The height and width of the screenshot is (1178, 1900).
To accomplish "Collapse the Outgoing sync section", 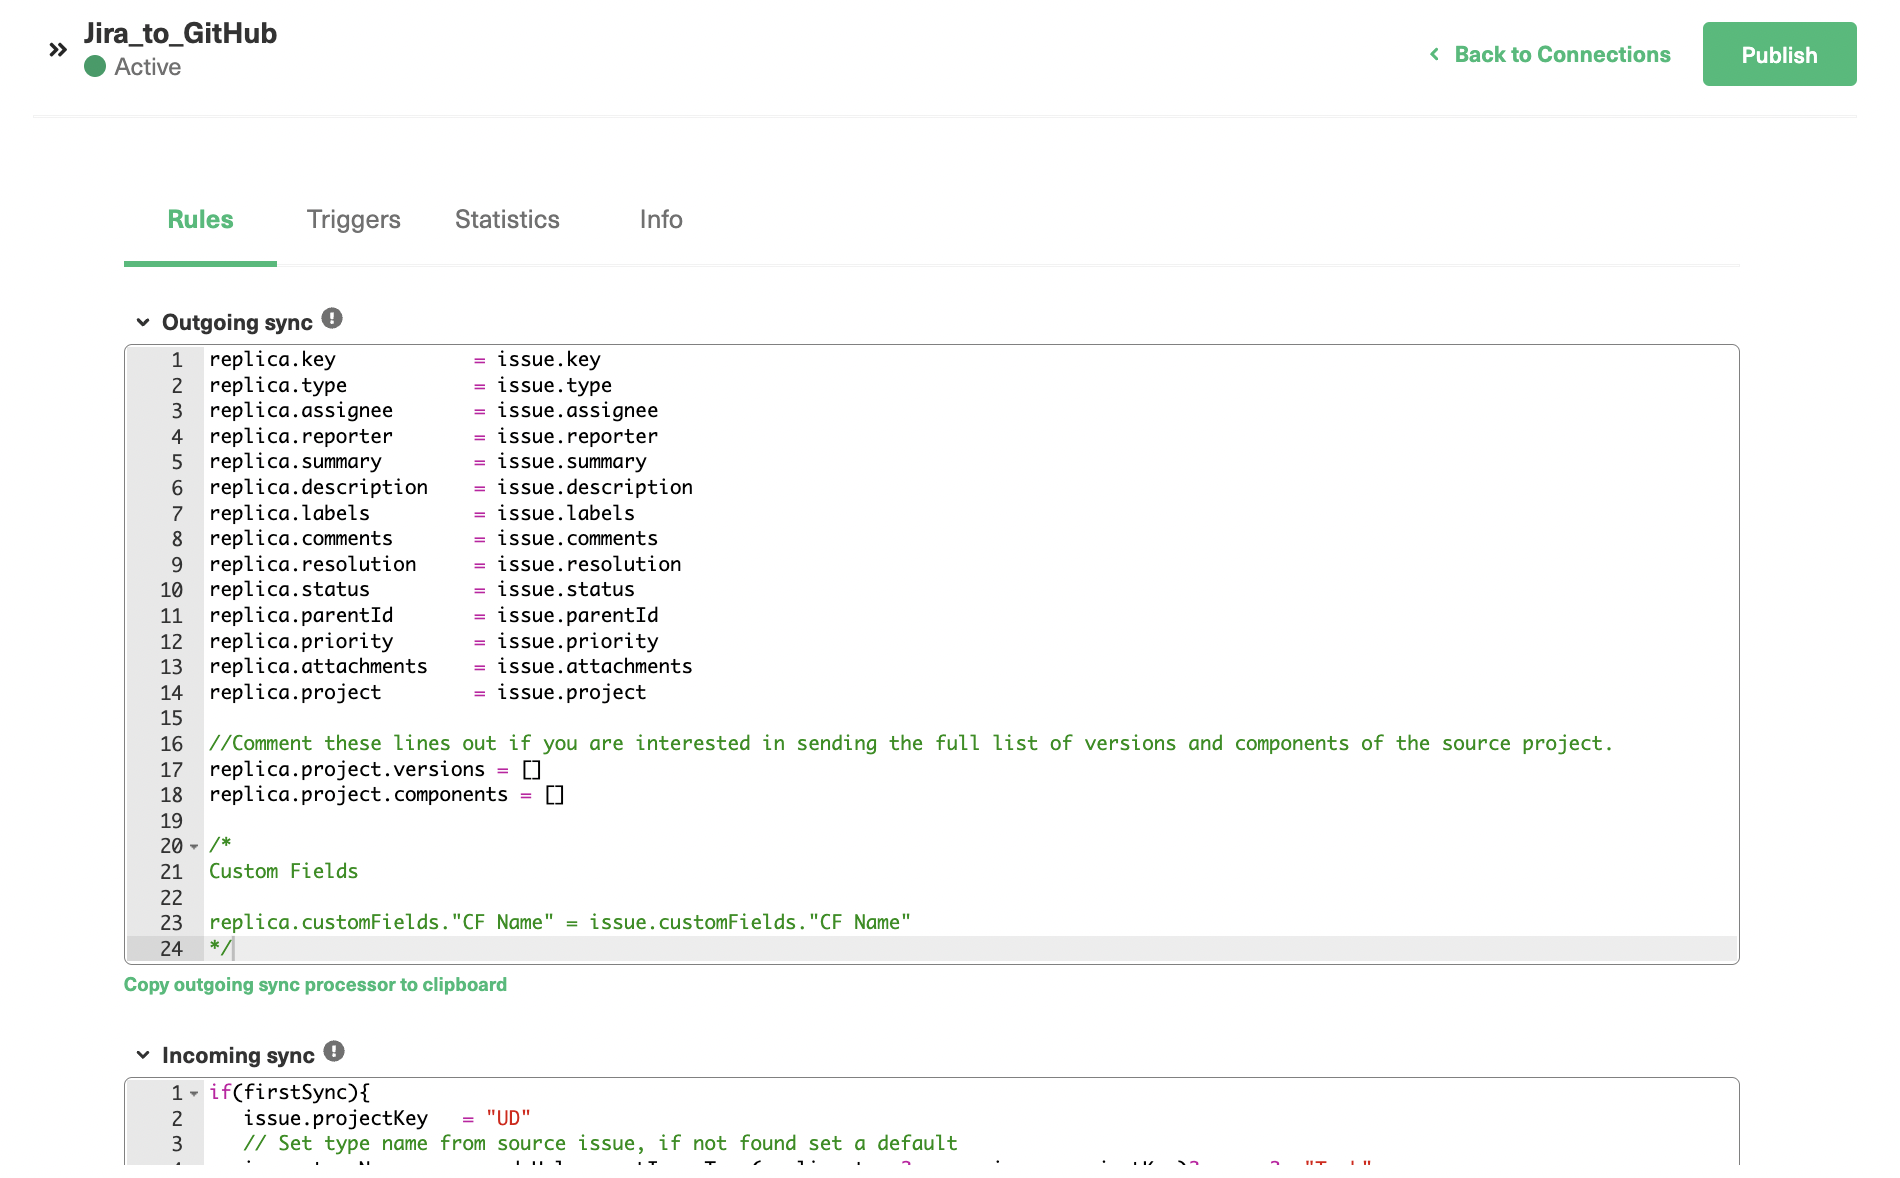I will click(x=143, y=322).
